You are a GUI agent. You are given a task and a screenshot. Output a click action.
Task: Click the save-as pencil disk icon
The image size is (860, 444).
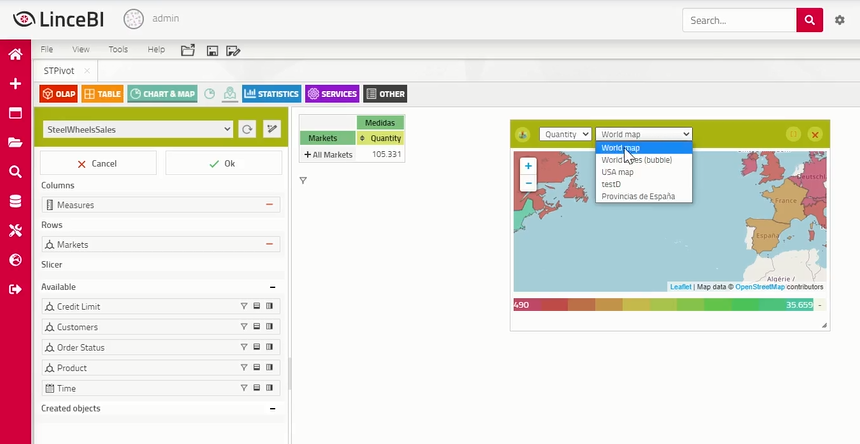coord(233,51)
